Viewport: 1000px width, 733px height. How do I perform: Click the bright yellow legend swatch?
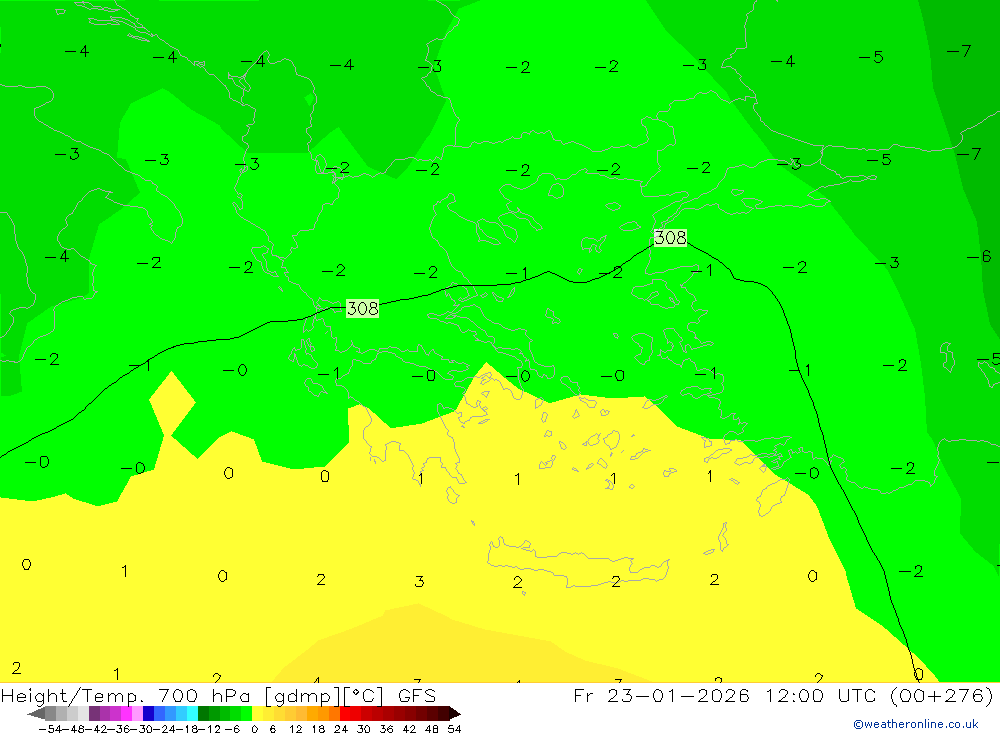point(258,713)
